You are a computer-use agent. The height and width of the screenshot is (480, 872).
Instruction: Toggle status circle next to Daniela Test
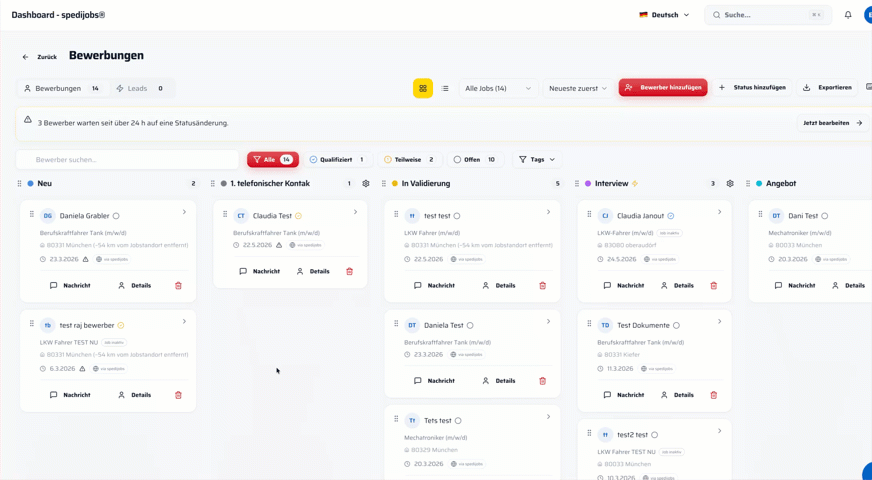tap(470, 325)
